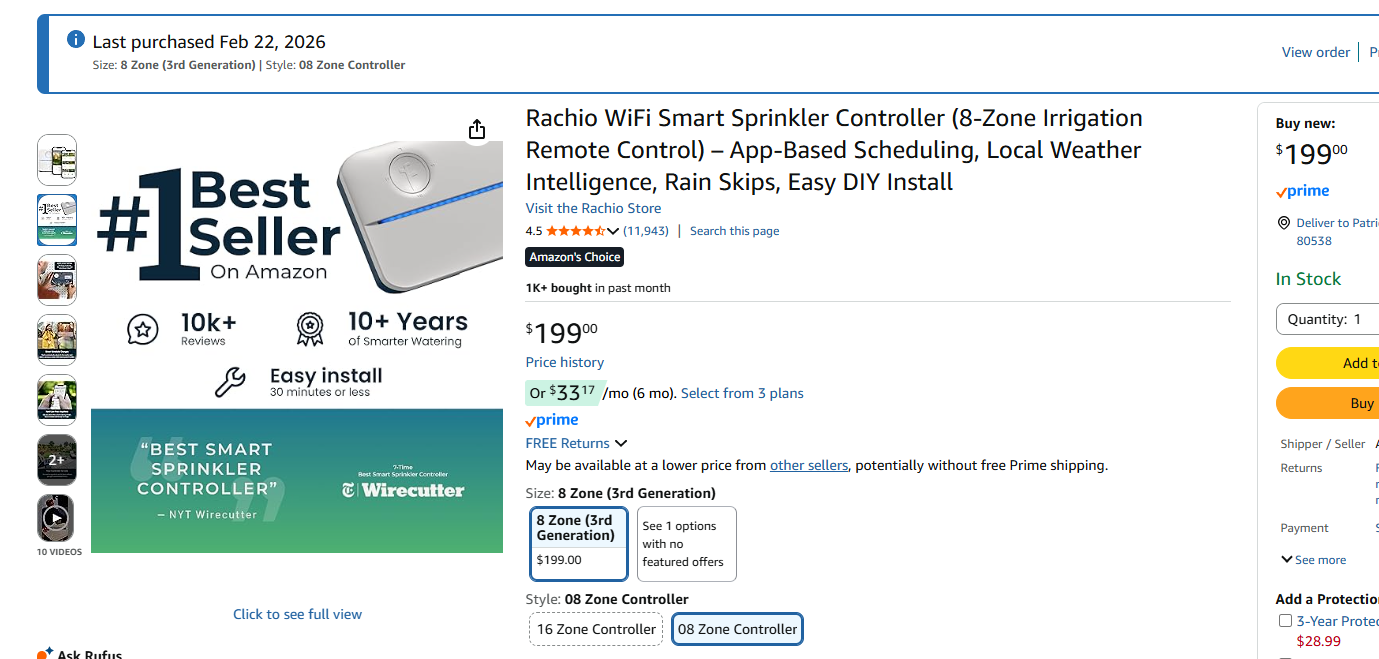Viewport: 1379px width, 659px height.
Task: Click the info icon beside Last purchased
Action: pyautogui.click(x=75, y=40)
